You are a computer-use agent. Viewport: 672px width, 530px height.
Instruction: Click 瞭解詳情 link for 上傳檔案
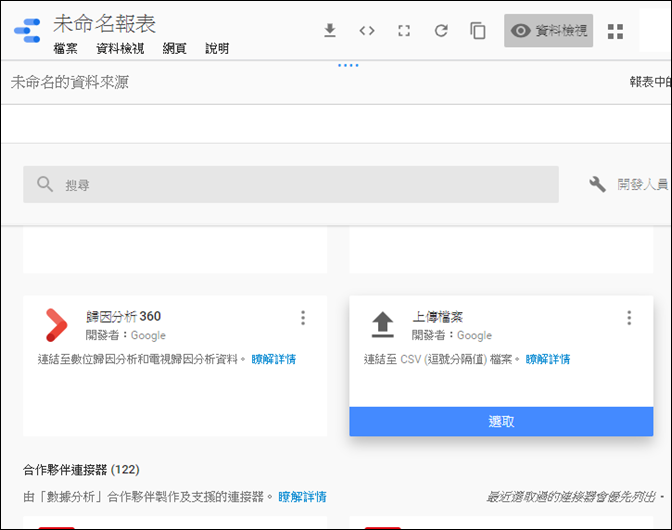pyautogui.click(x=548, y=359)
